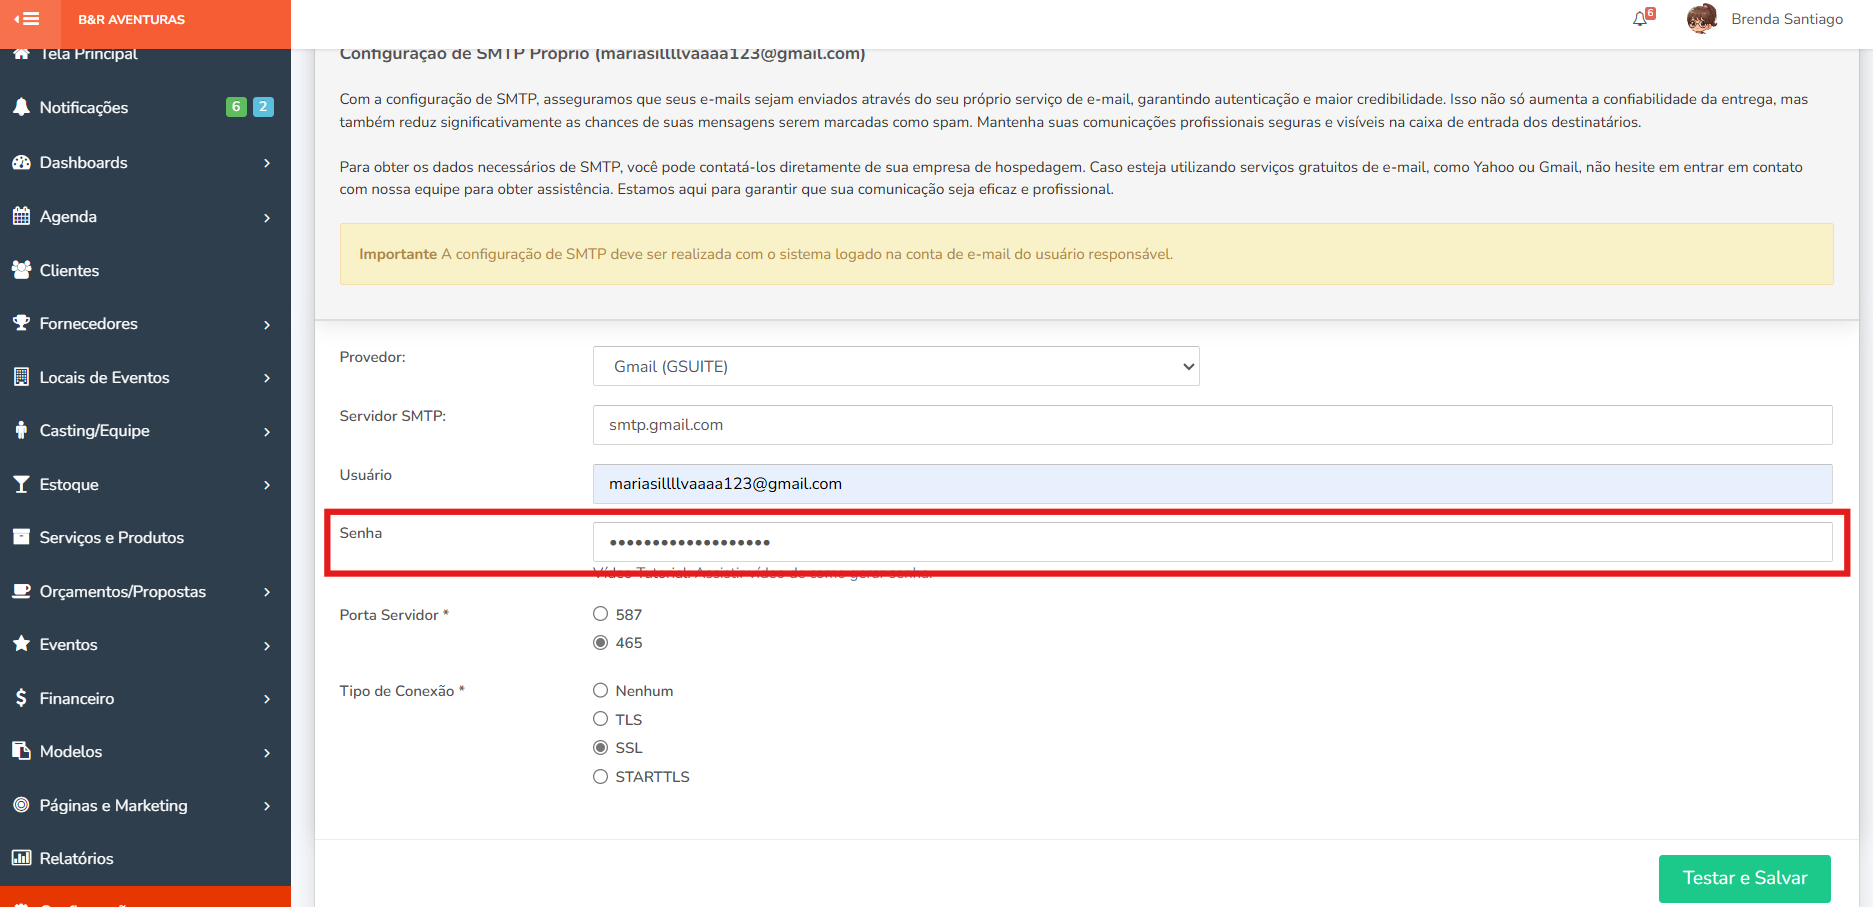Image resolution: width=1873 pixels, height=907 pixels.
Task: Click the Notificações bell icon in the sidebar
Action: tap(21, 107)
